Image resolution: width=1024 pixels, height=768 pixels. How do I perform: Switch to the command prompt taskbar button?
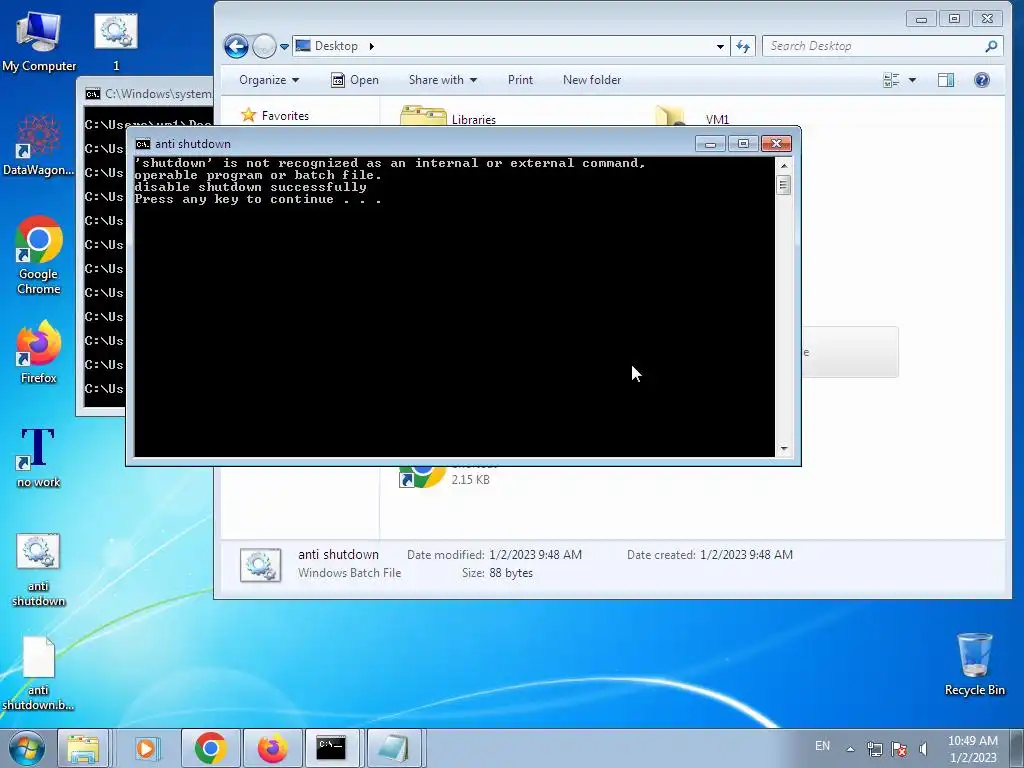pyautogui.click(x=332, y=748)
